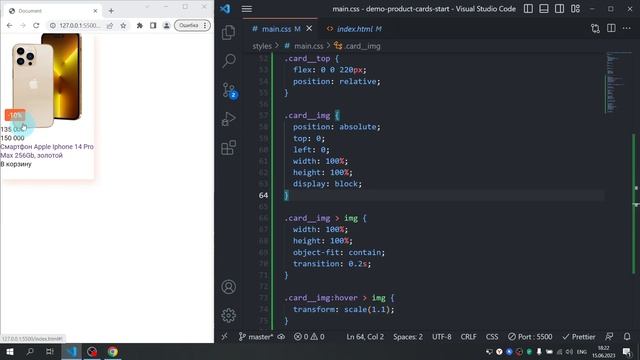Click the В корзину button
The width and height of the screenshot is (640, 360).
click(x=16, y=164)
